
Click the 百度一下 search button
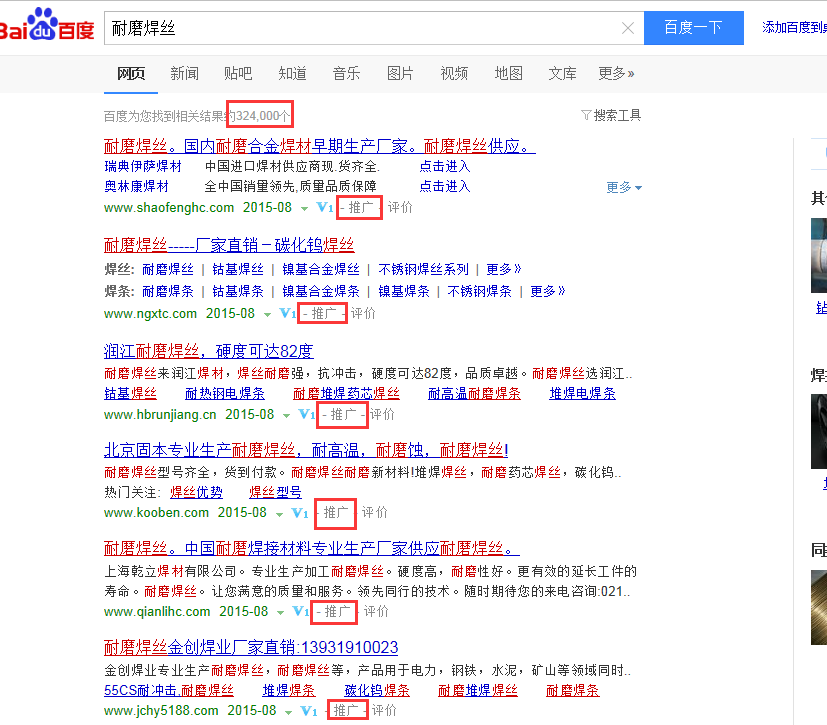694,27
